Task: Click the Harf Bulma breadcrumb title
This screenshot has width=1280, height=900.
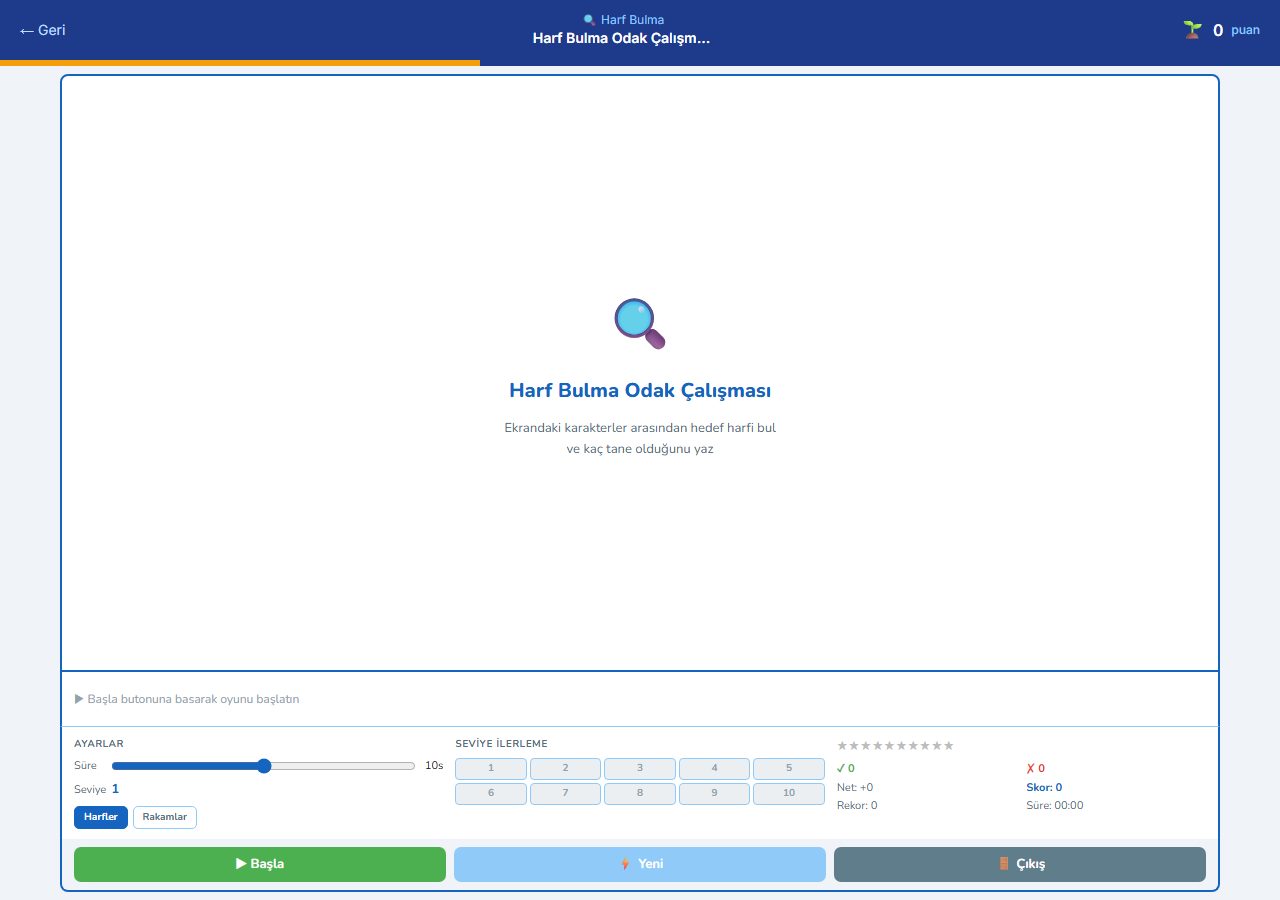Action: (x=632, y=20)
